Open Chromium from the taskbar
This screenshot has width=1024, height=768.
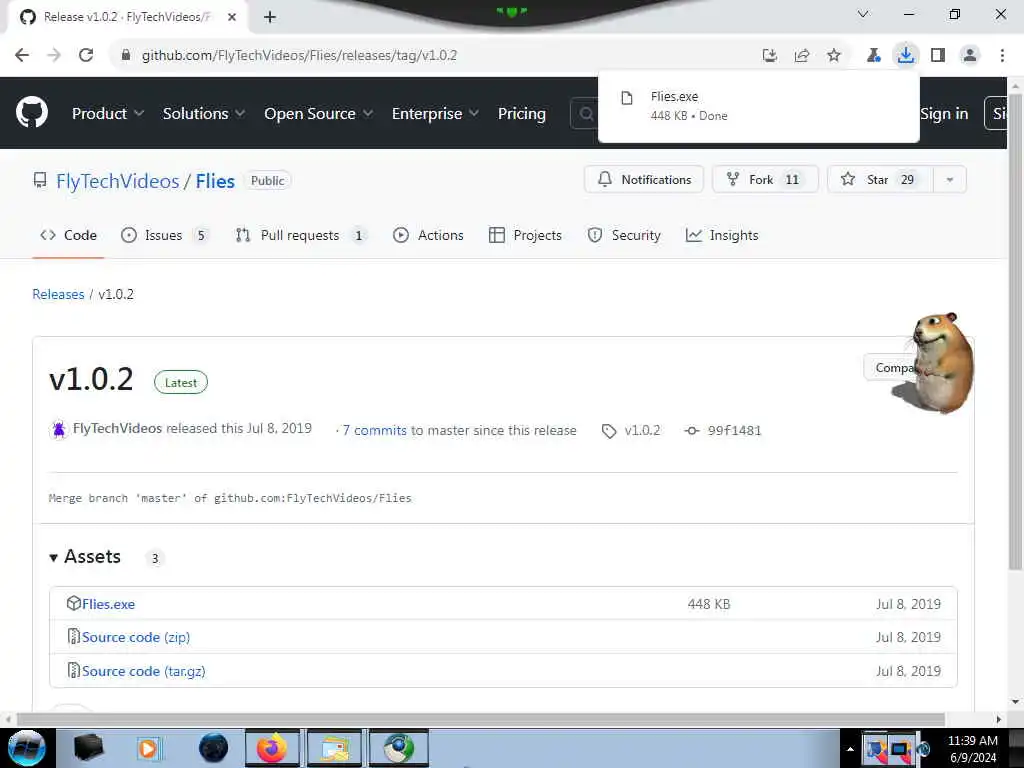click(x=399, y=748)
